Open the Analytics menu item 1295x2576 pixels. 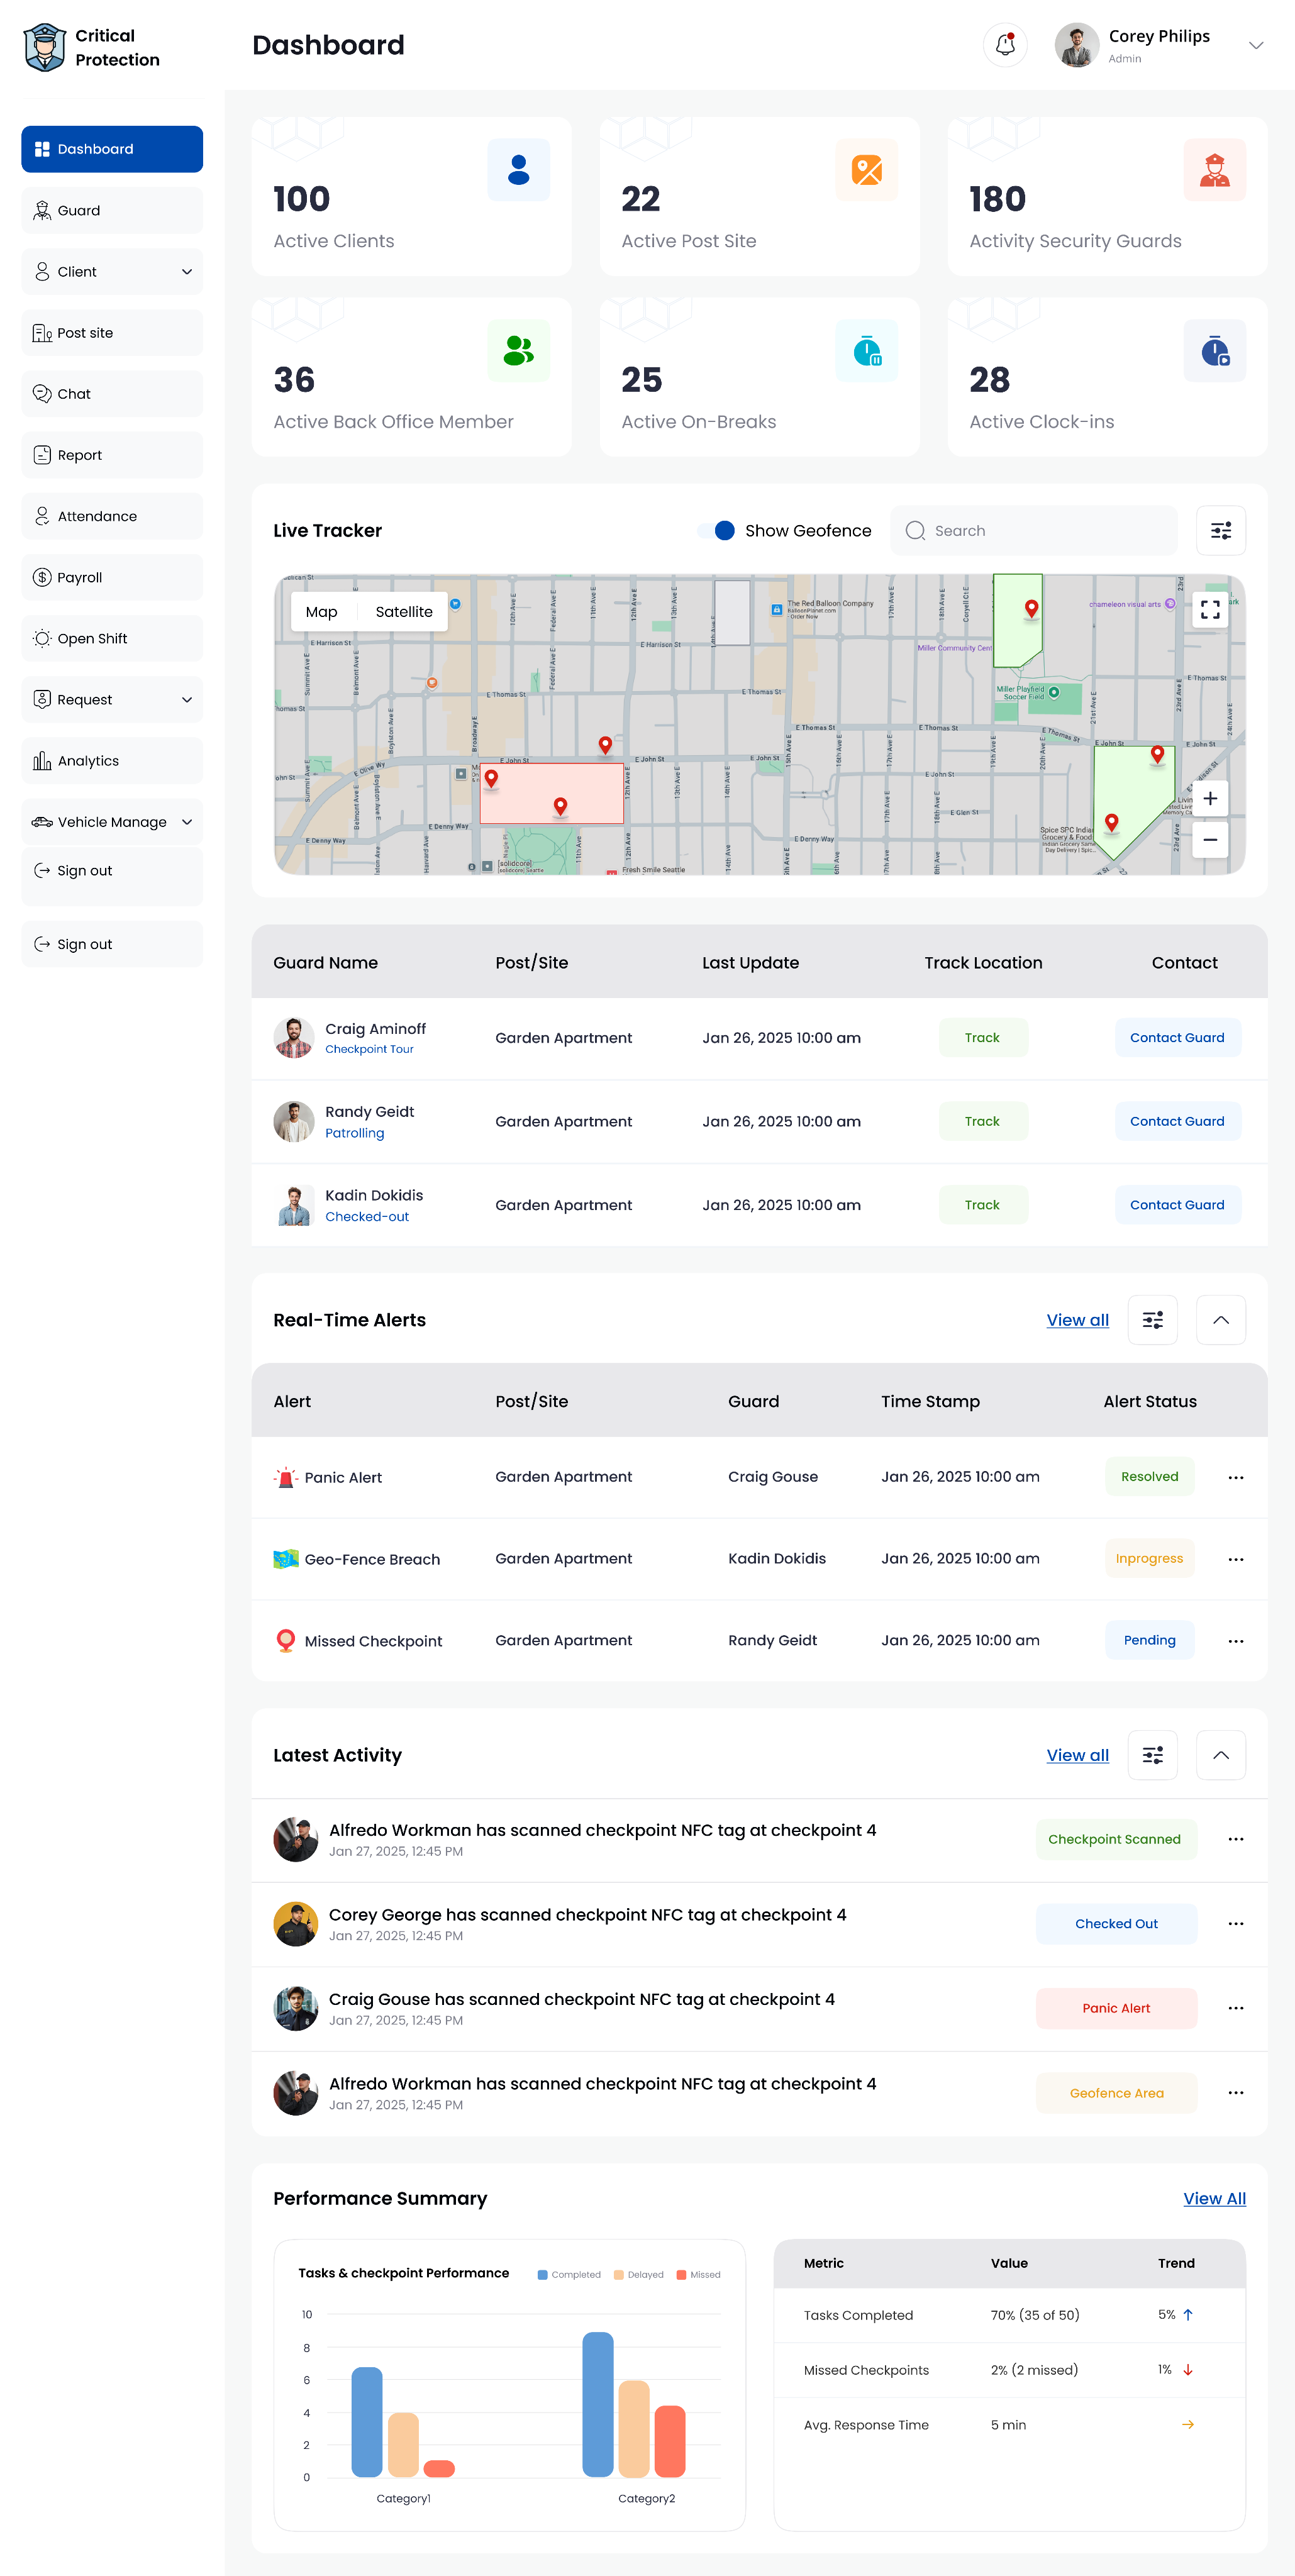pos(88,761)
